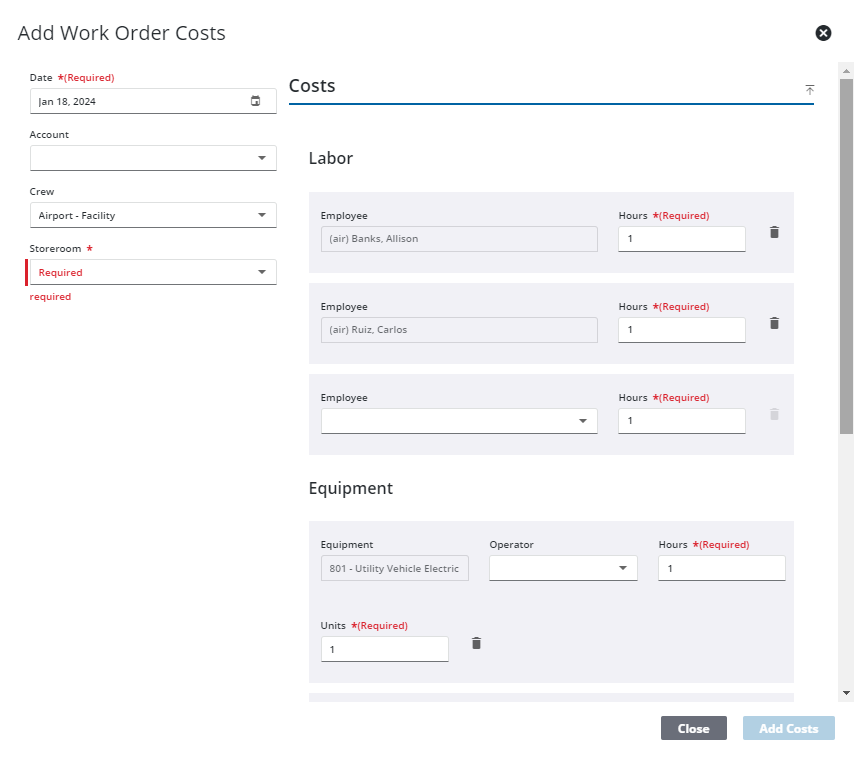This screenshot has width=854, height=764.
Task: Click the Equipment section heading
Action: coord(351,488)
